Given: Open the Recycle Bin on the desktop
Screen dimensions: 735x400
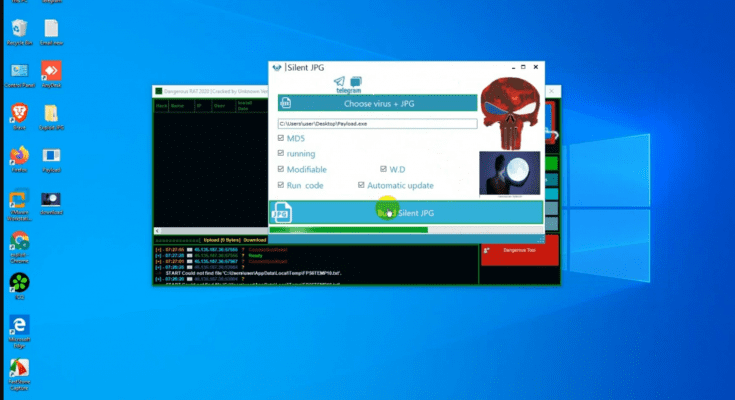Looking at the screenshot, I should [18, 32].
